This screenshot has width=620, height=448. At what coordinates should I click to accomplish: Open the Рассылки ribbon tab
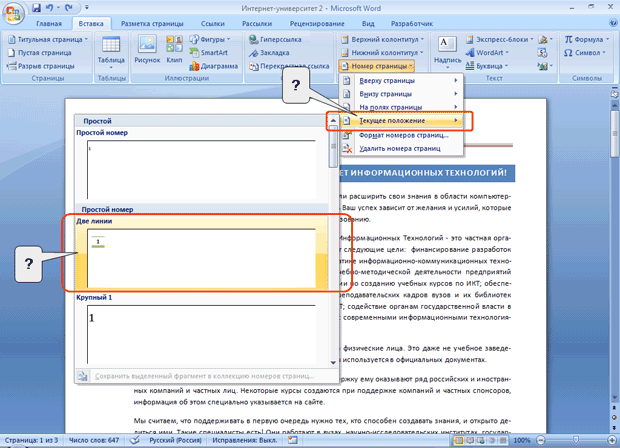tap(257, 24)
